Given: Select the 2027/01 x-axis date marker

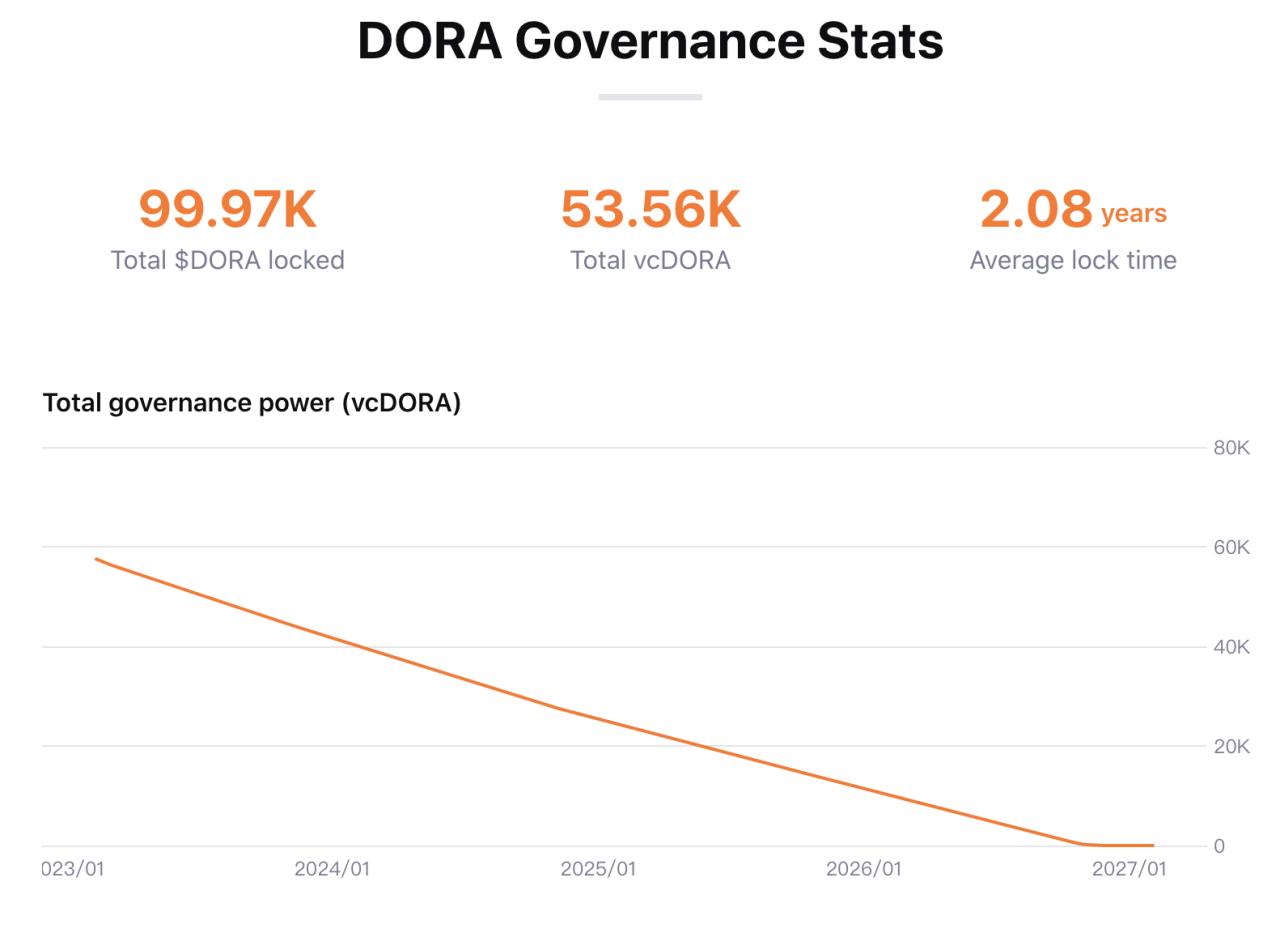Looking at the screenshot, I should tap(1129, 869).
